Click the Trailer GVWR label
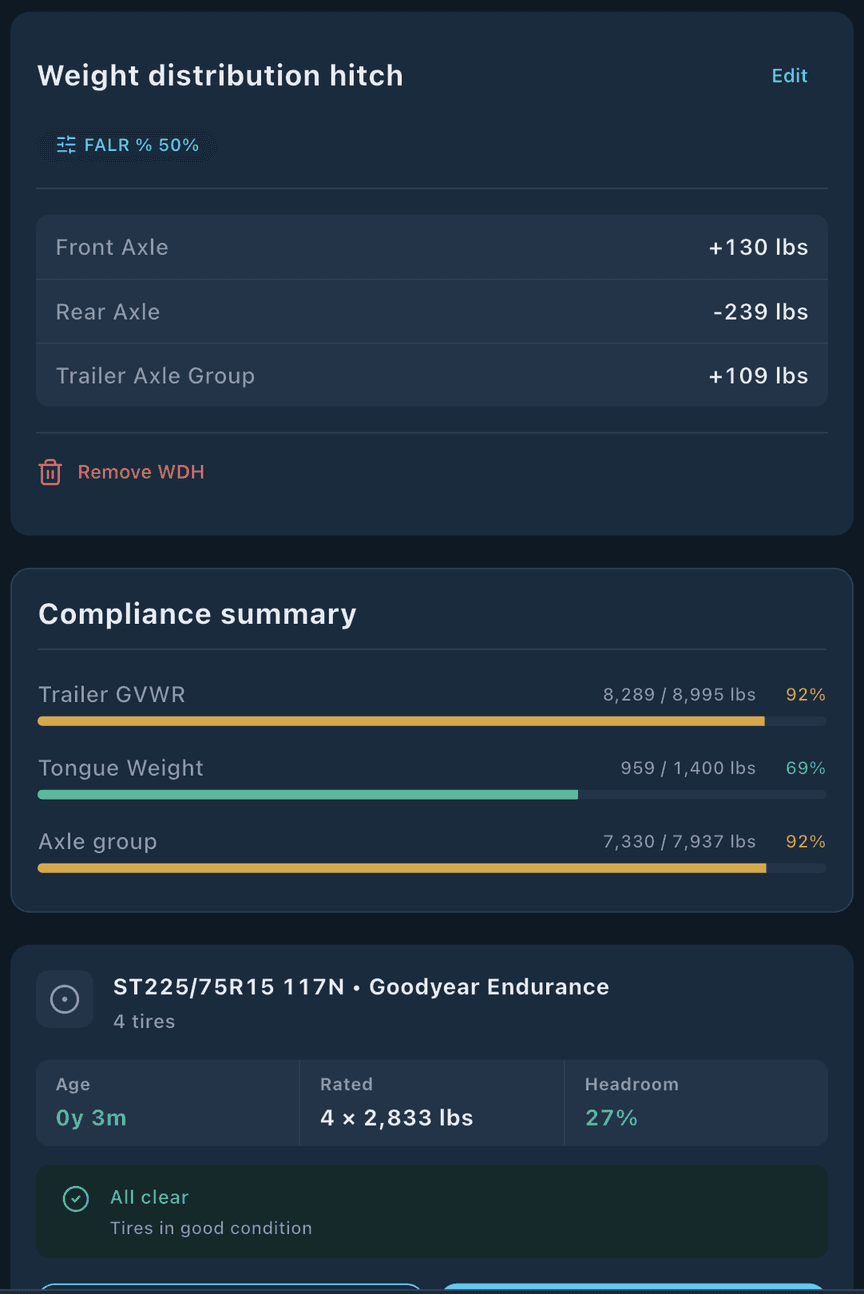This screenshot has height=1294, width=864. click(112, 695)
